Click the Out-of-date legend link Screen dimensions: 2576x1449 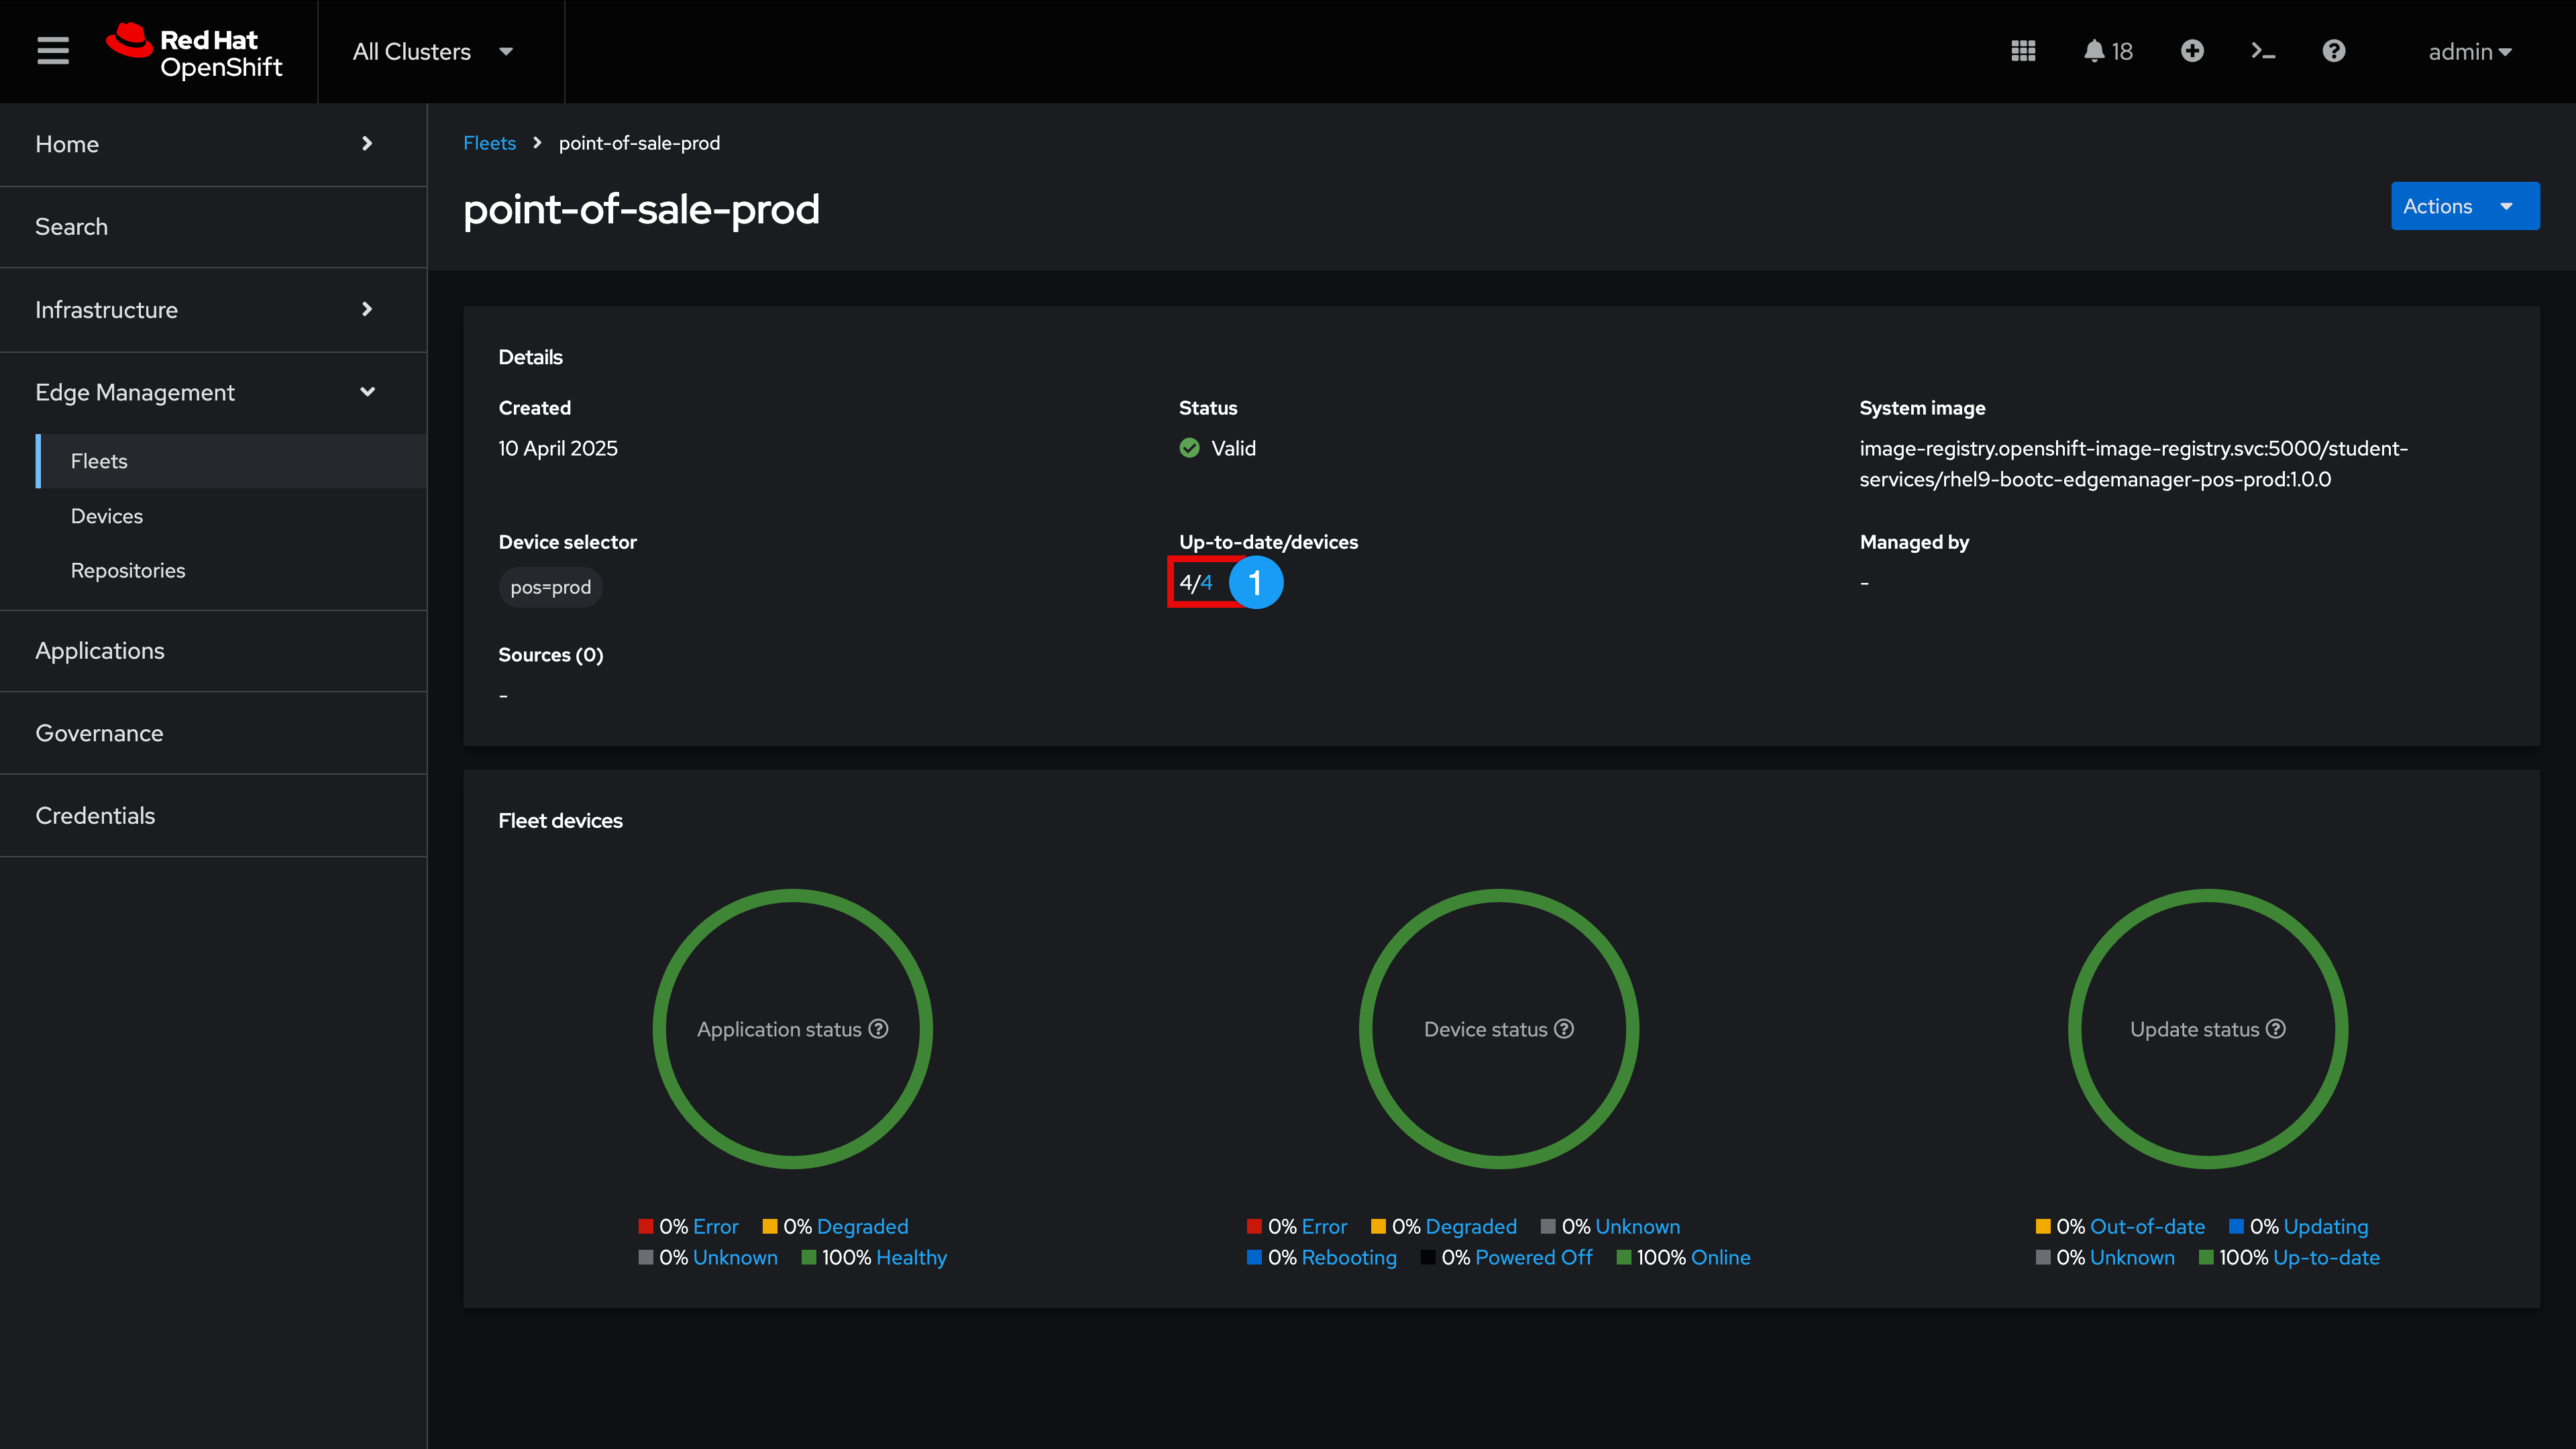coord(2147,1226)
